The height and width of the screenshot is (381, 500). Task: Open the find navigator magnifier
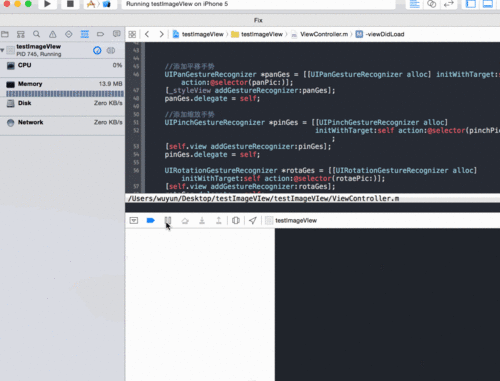(x=37, y=34)
